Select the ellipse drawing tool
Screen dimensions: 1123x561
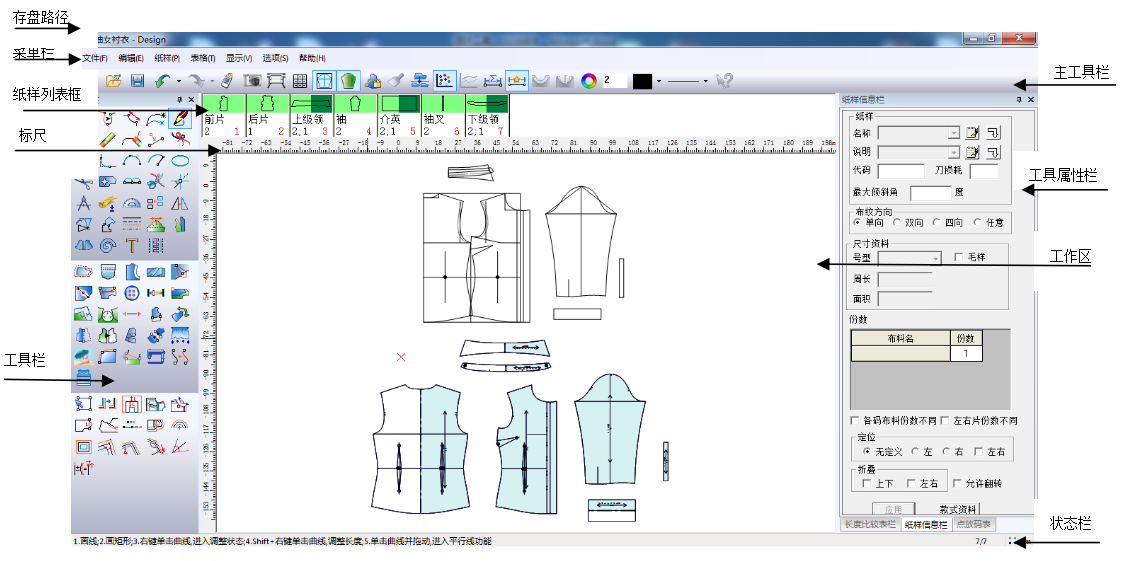click(180, 160)
